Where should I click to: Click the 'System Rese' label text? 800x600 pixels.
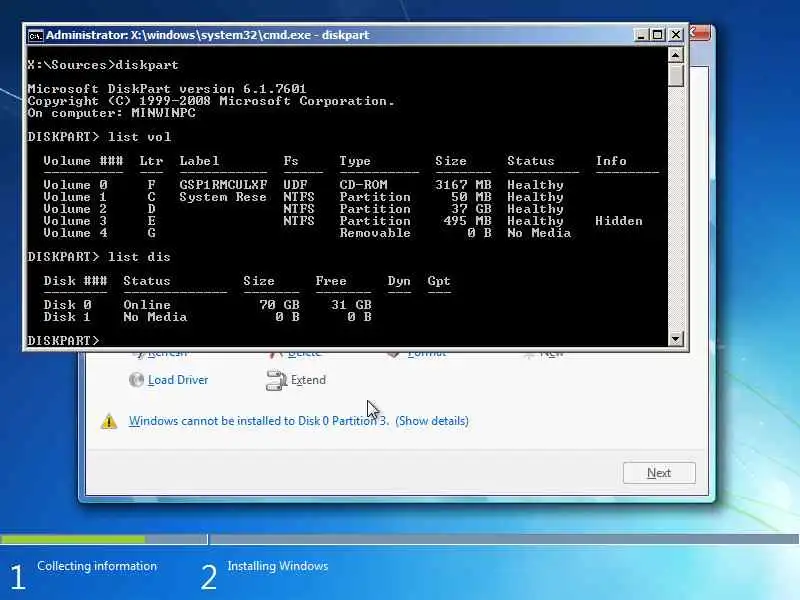coord(223,197)
